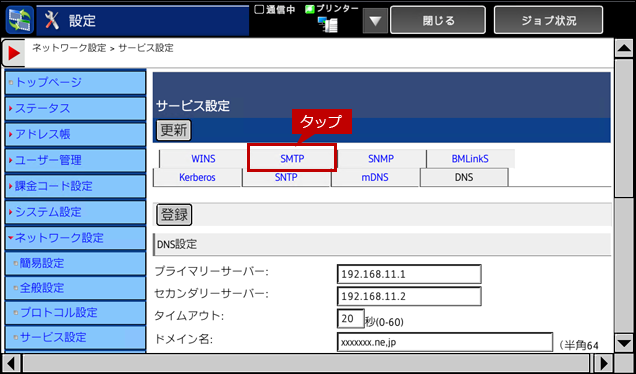The height and width of the screenshot is (374, 636).
Task: Click the vertical scrollbar down arrow
Action: (x=624, y=343)
